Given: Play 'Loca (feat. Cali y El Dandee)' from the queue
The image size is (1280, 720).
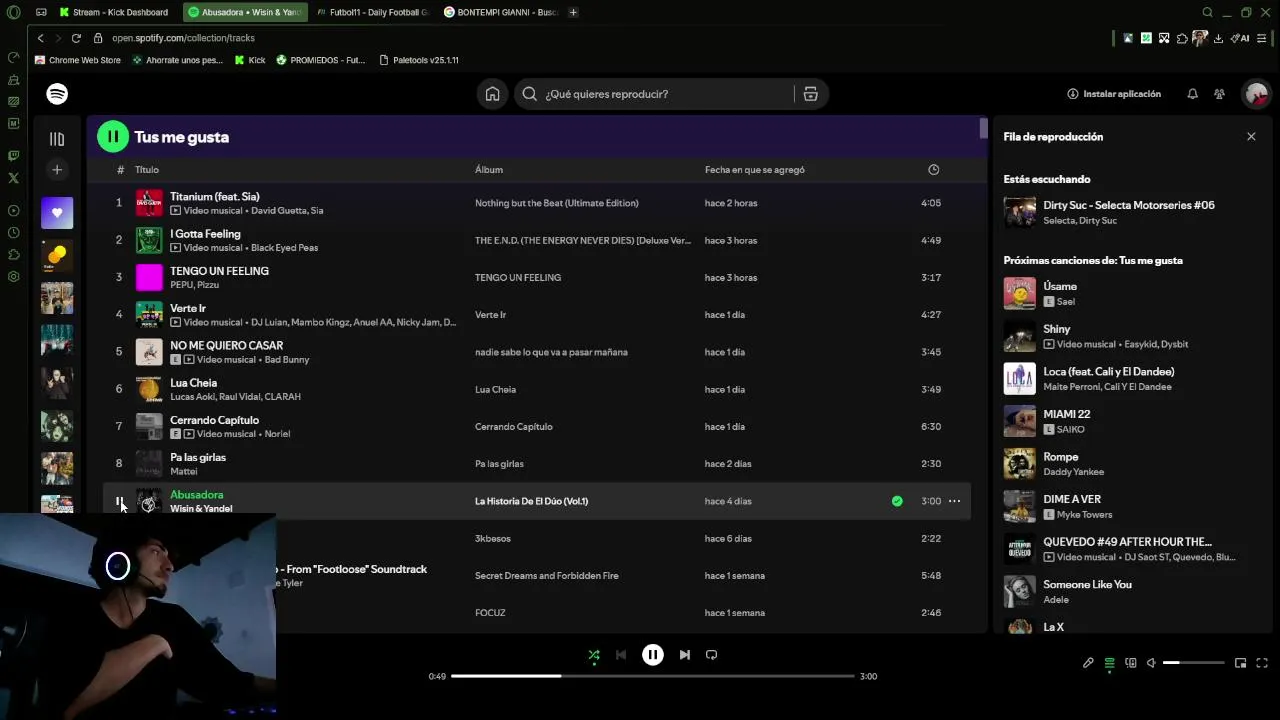Looking at the screenshot, I should tap(1109, 371).
